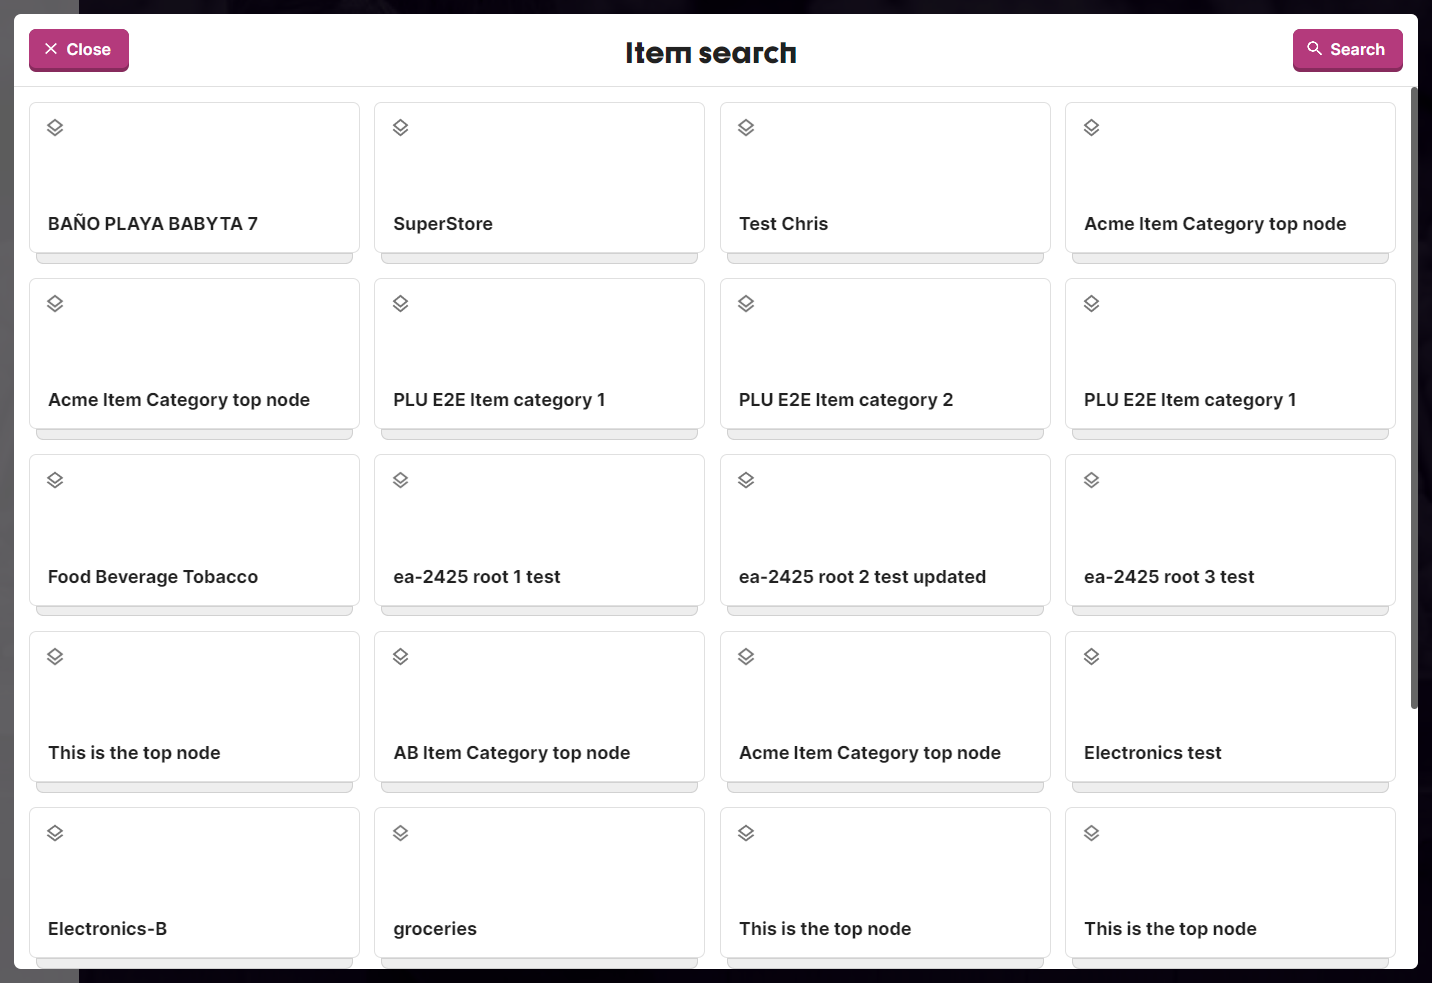The image size is (1432, 983).
Task: Select the ea-2425 root 2 test updated card
Action: click(884, 531)
